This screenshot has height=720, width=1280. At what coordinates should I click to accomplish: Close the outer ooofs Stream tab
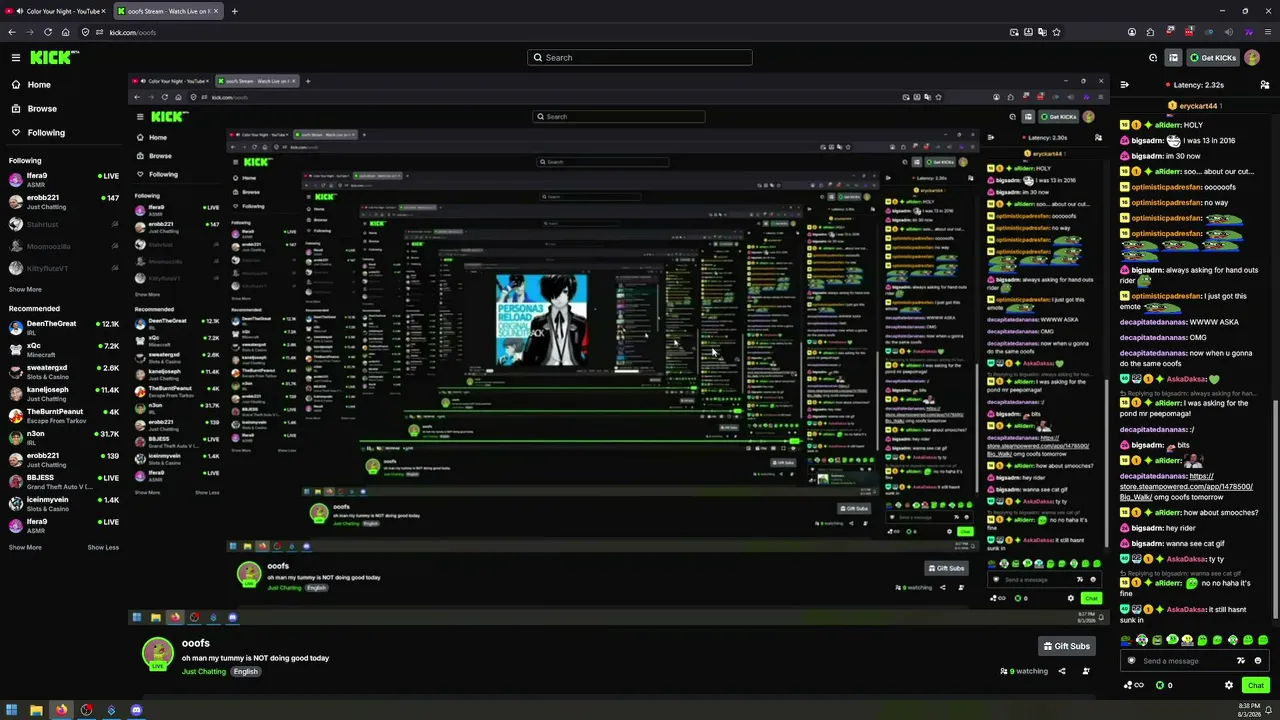(x=217, y=11)
